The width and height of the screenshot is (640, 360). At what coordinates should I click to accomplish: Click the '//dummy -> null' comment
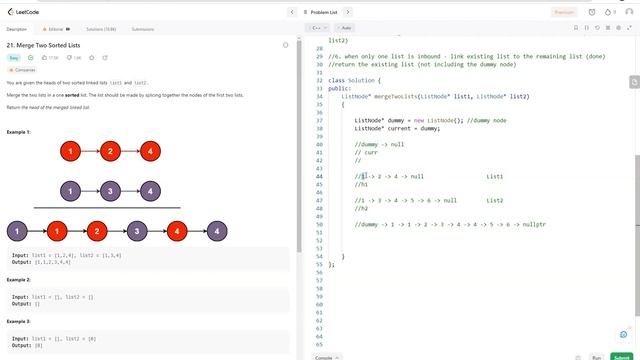click(379, 144)
